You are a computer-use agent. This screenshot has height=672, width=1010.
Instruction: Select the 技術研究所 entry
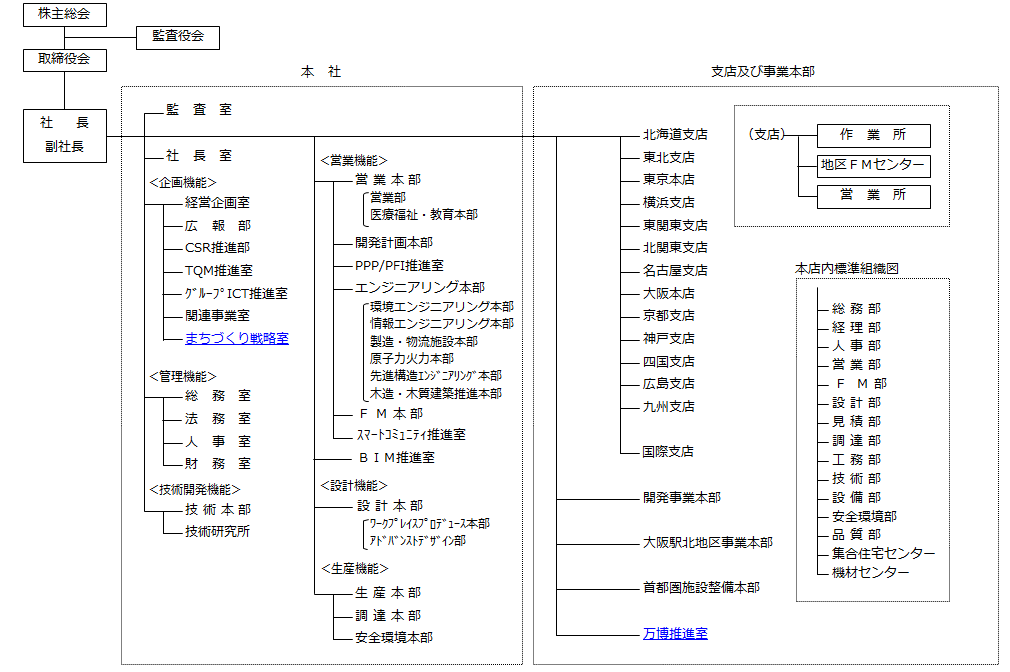tap(217, 531)
